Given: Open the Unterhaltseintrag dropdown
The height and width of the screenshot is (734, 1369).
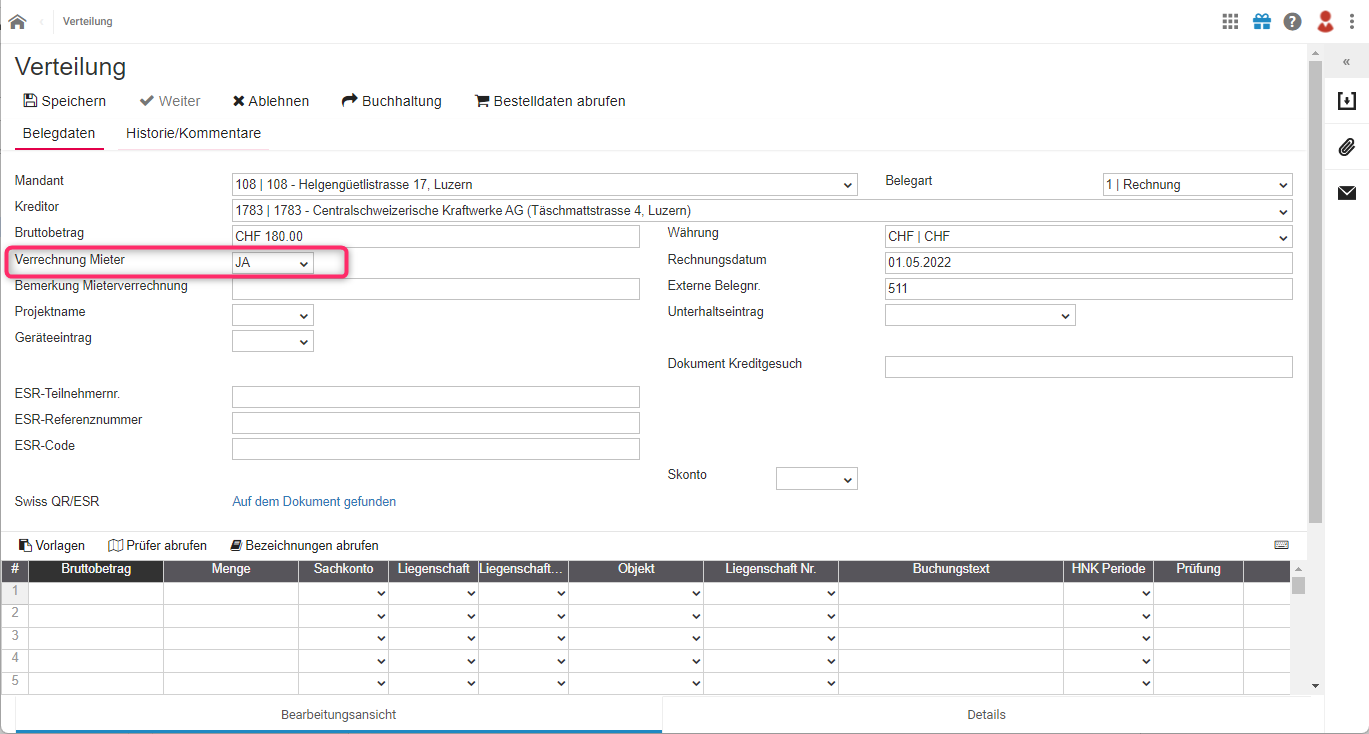Looking at the screenshot, I should click(979, 315).
